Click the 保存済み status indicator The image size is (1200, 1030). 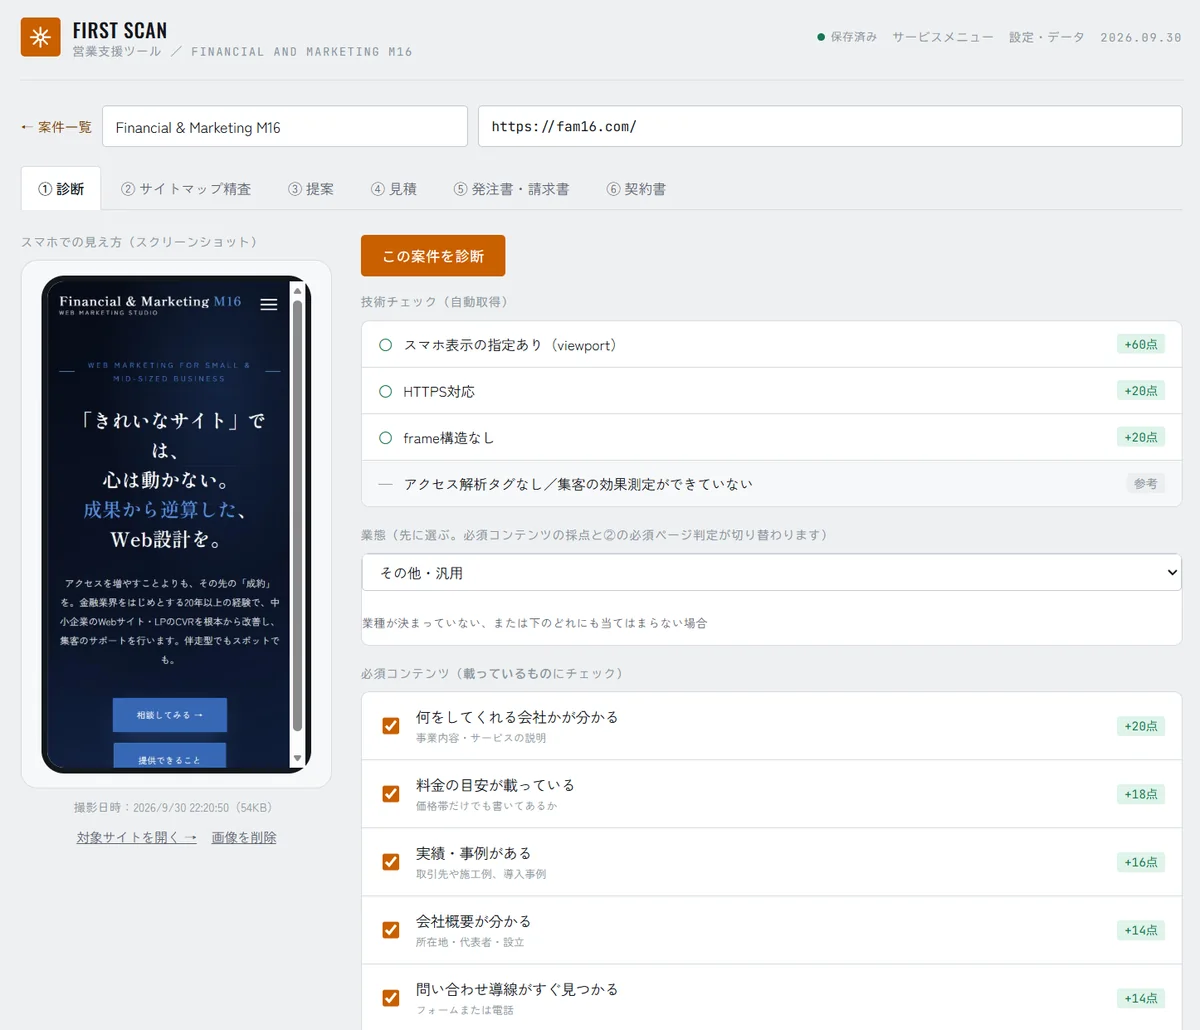(847, 37)
